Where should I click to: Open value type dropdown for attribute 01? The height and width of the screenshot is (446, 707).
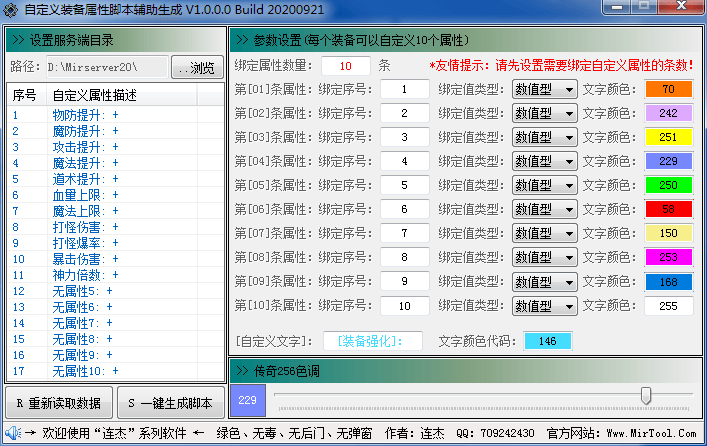(x=544, y=89)
